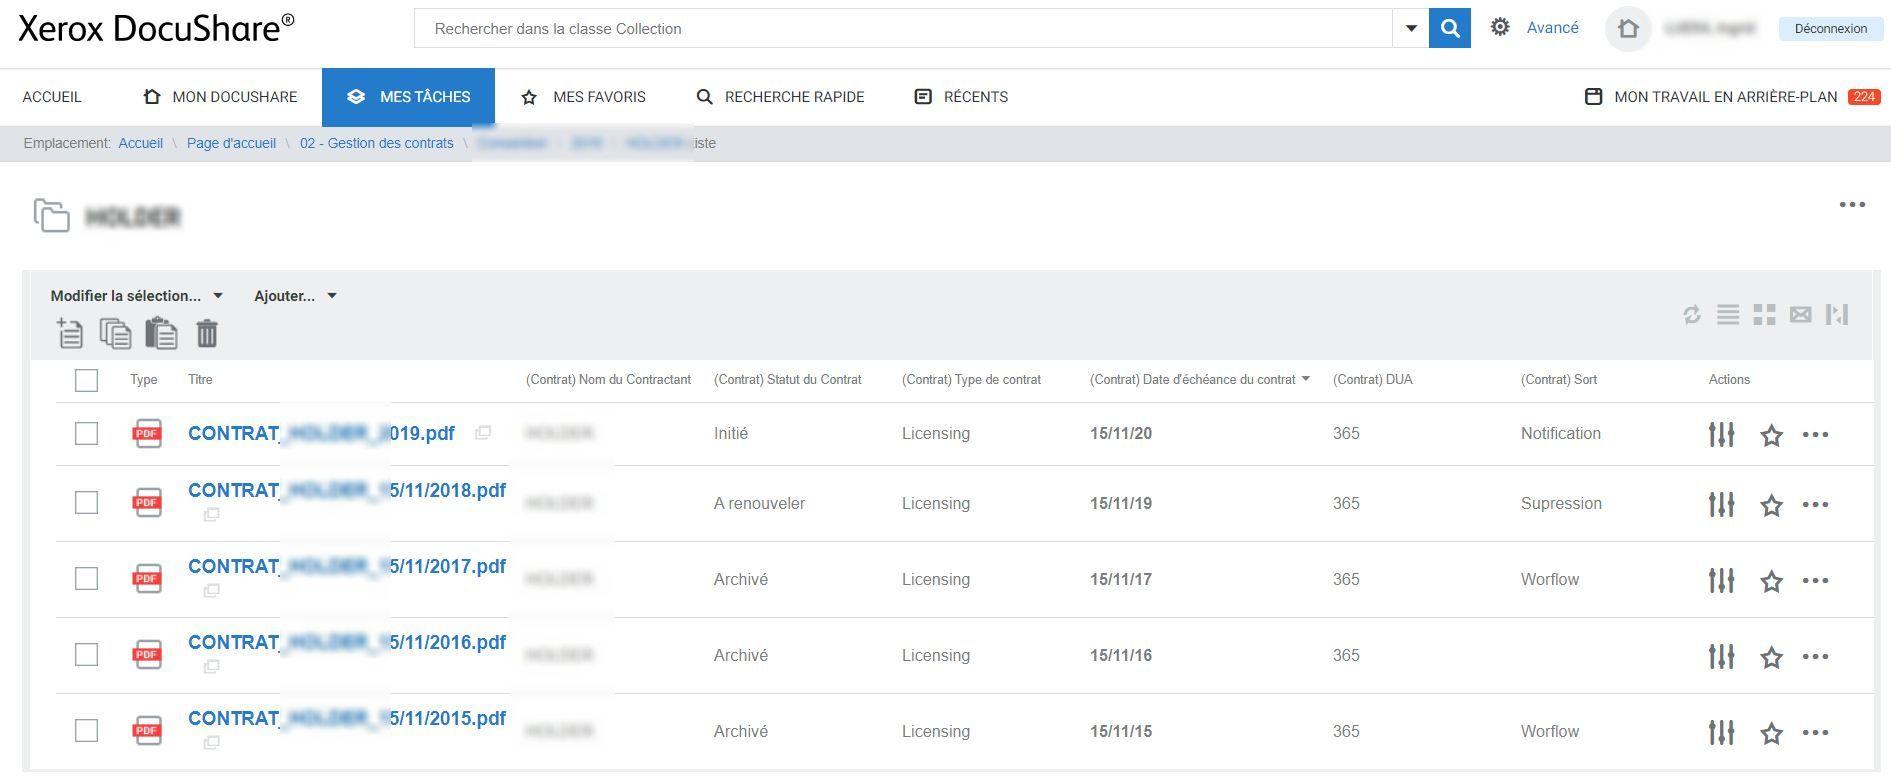
Task: Select the MES TÂCHES tab
Action: point(408,97)
